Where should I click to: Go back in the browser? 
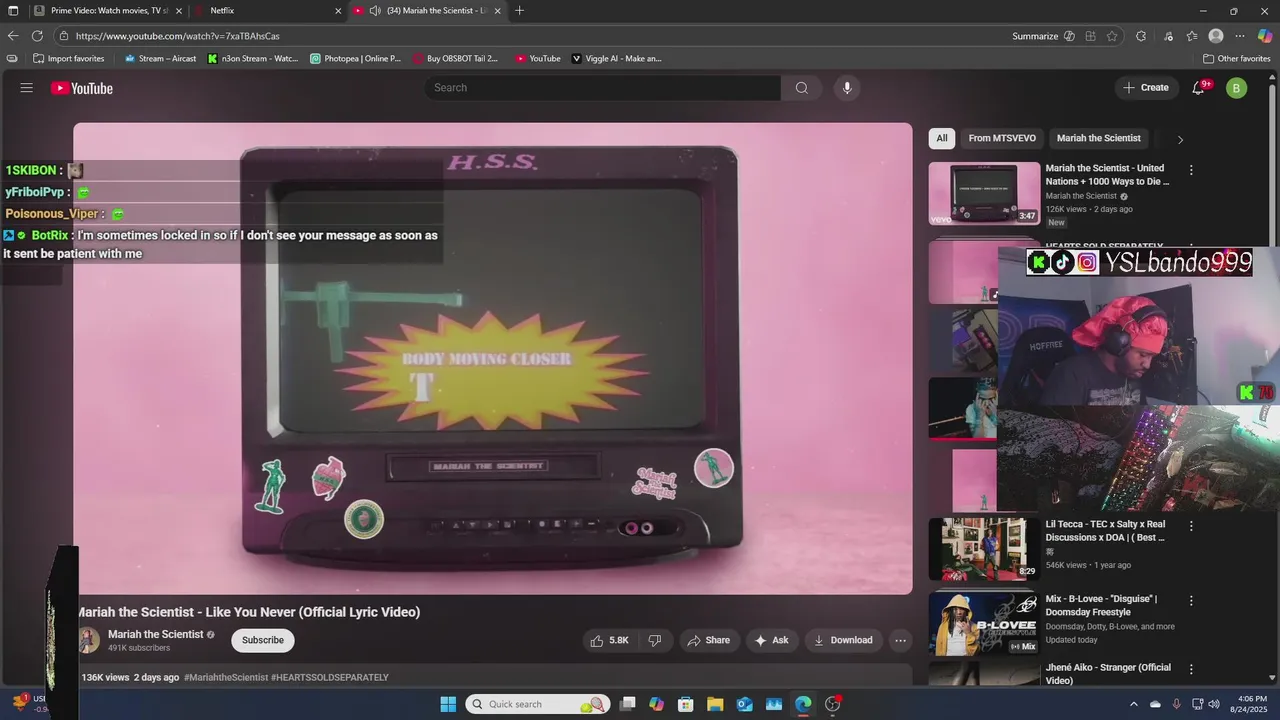pos(13,36)
